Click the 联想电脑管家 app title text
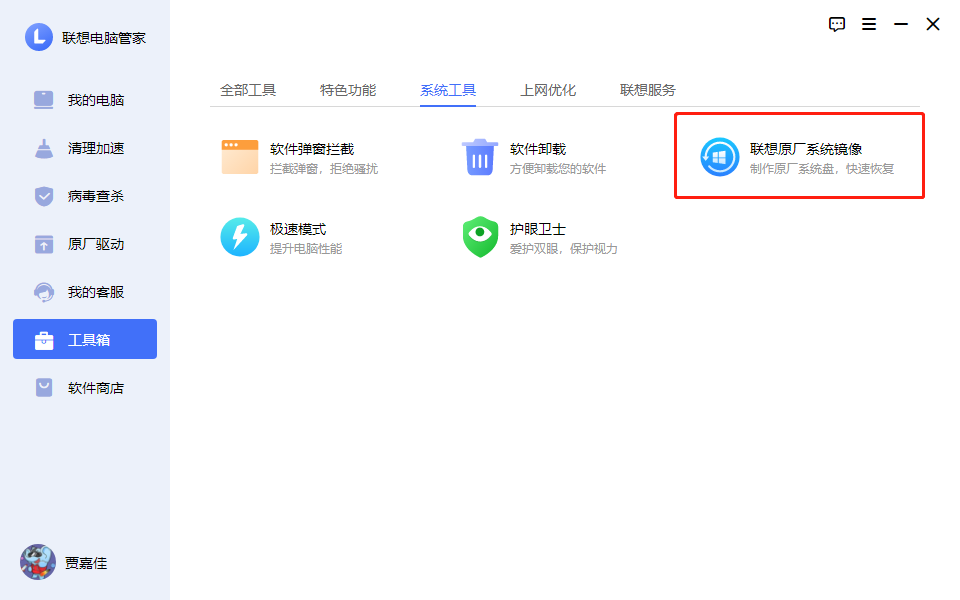 click(104, 38)
